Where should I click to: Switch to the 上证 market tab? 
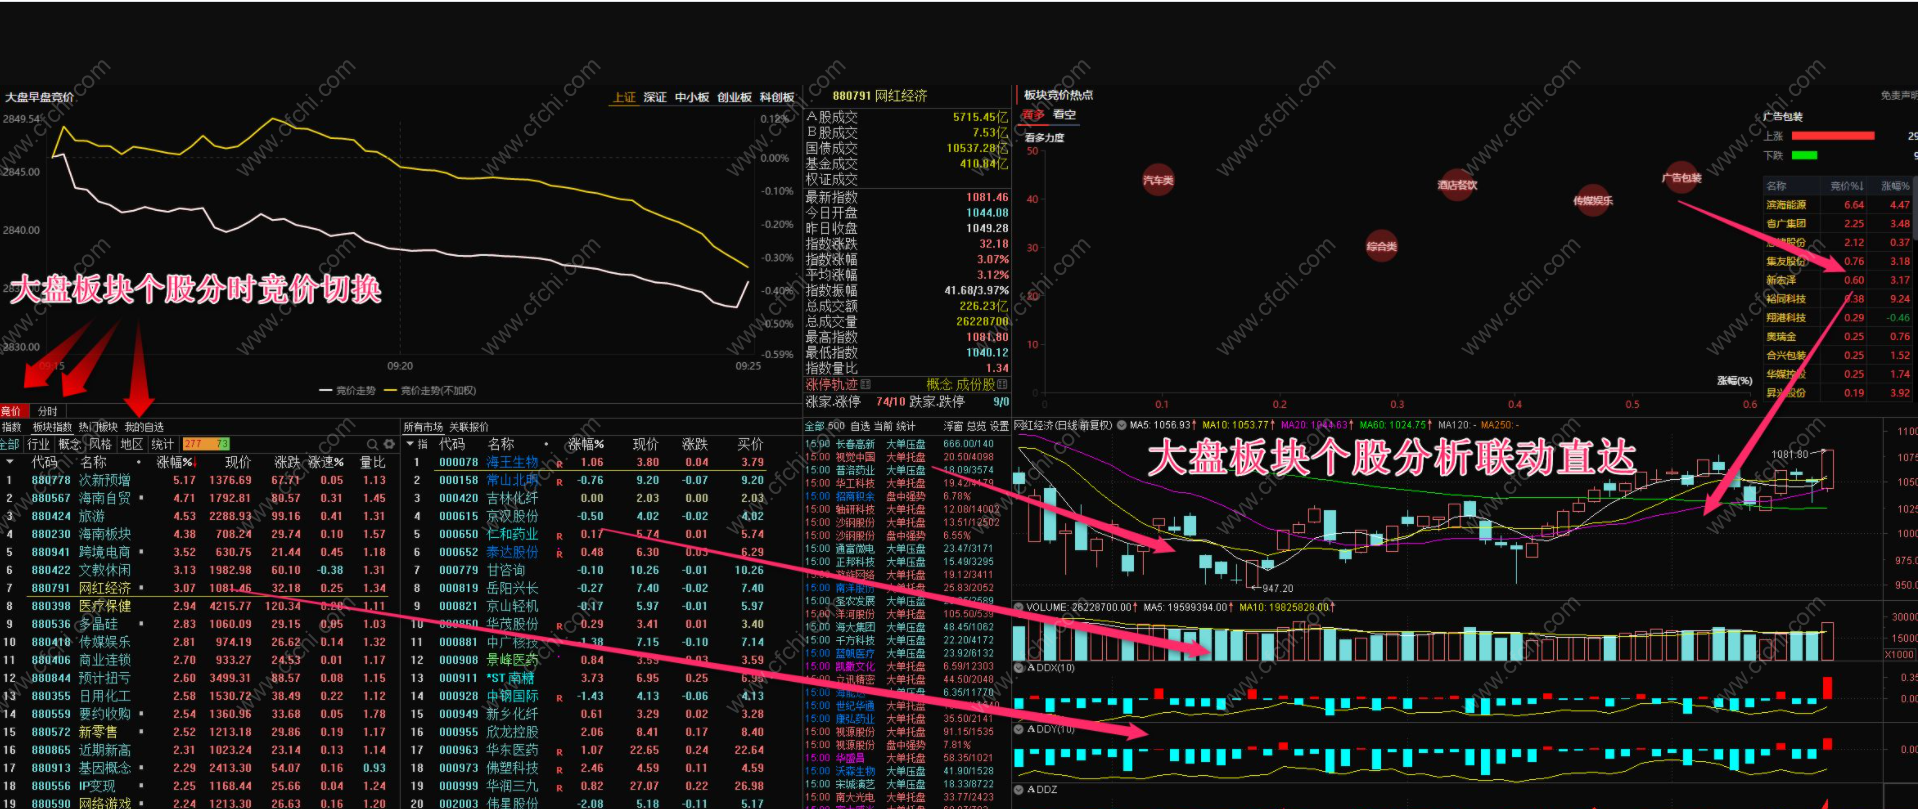click(625, 97)
